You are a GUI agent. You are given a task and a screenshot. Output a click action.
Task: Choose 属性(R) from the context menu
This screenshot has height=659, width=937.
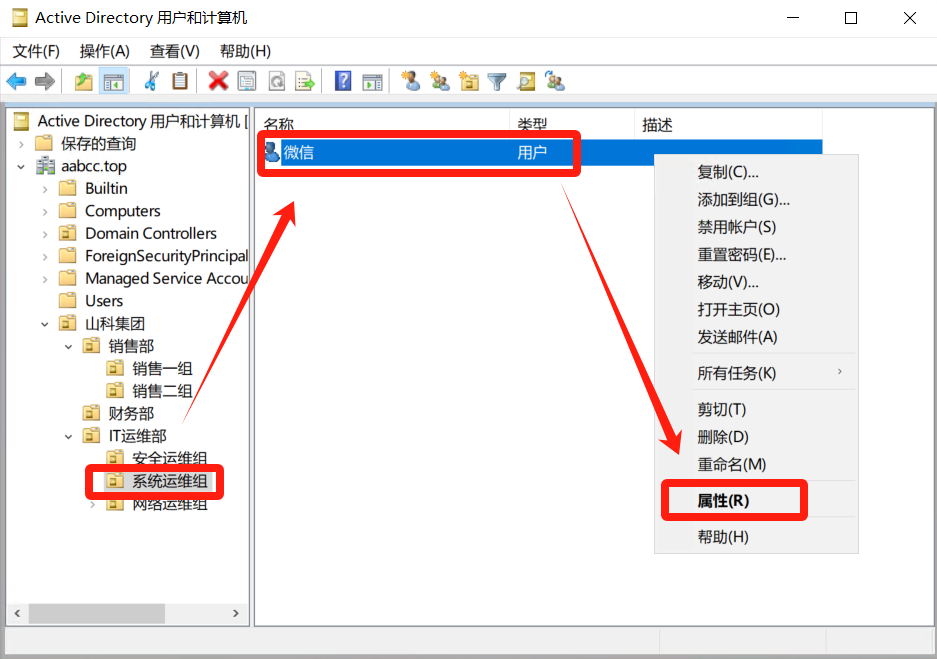[x=723, y=501]
